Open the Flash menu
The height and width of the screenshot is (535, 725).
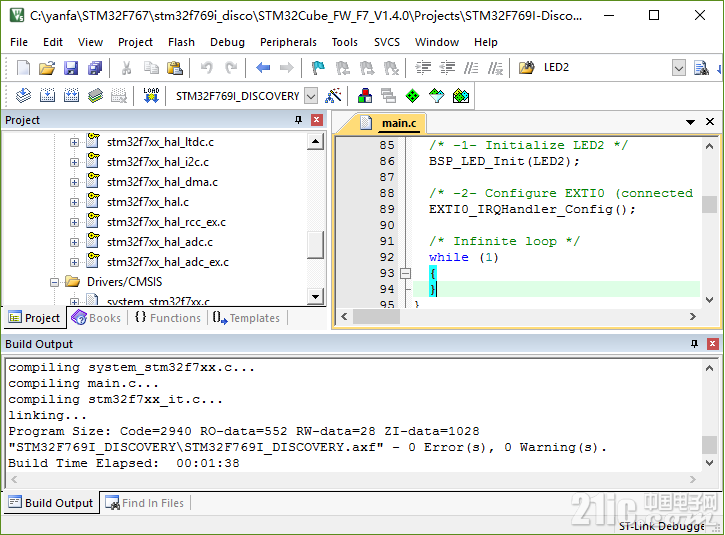pos(181,42)
